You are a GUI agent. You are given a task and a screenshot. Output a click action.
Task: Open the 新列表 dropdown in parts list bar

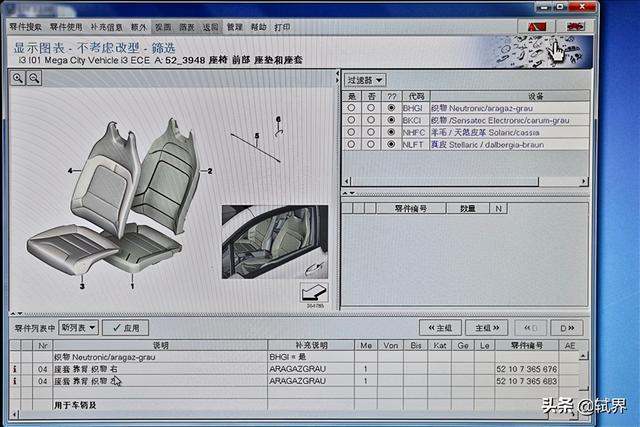78,327
